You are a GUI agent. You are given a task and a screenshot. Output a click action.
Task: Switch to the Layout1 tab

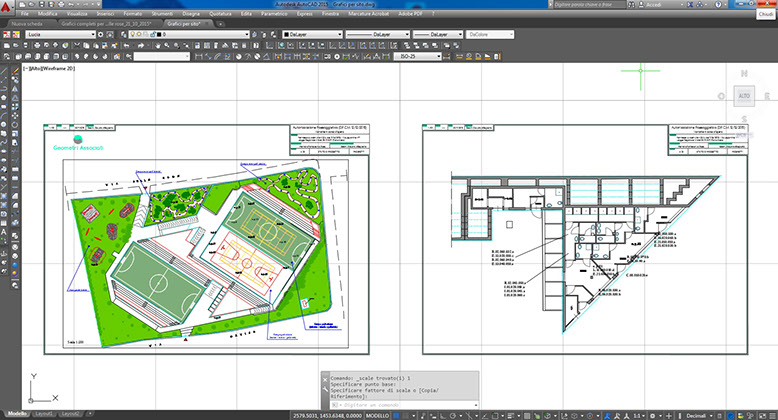[x=44, y=413]
